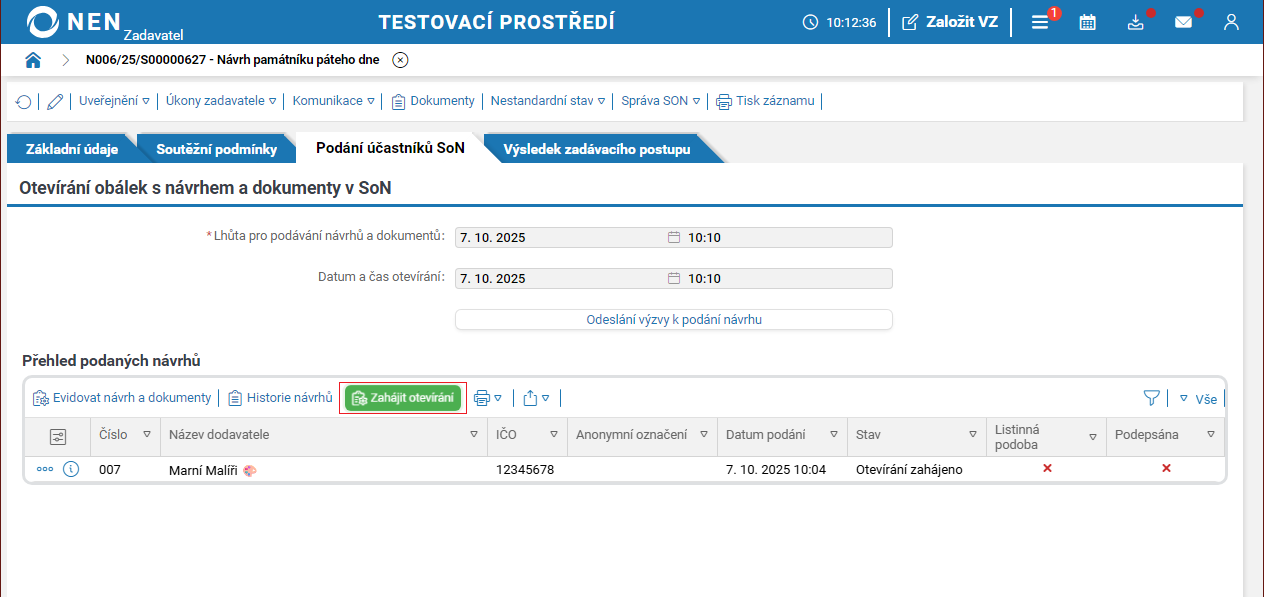This screenshot has width=1264, height=597.
Task: Click IČO value 12345678
Action: pos(525,470)
